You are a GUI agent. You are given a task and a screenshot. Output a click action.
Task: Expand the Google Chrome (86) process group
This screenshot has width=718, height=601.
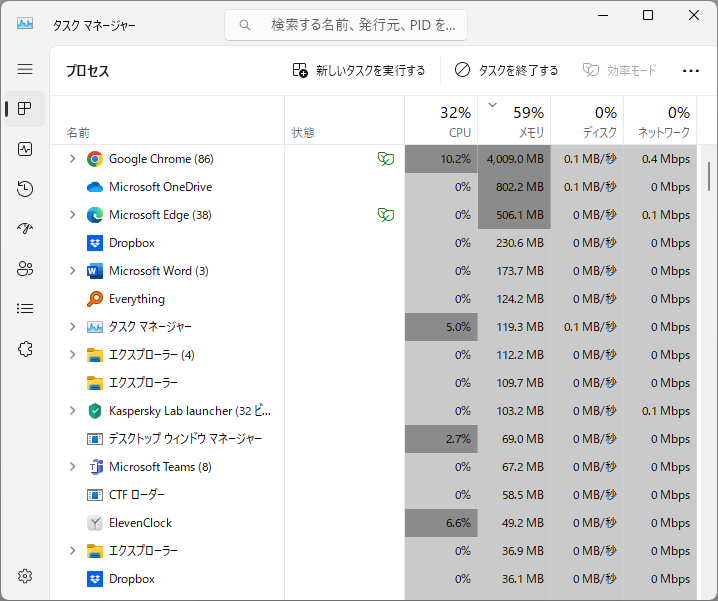[x=72, y=159]
